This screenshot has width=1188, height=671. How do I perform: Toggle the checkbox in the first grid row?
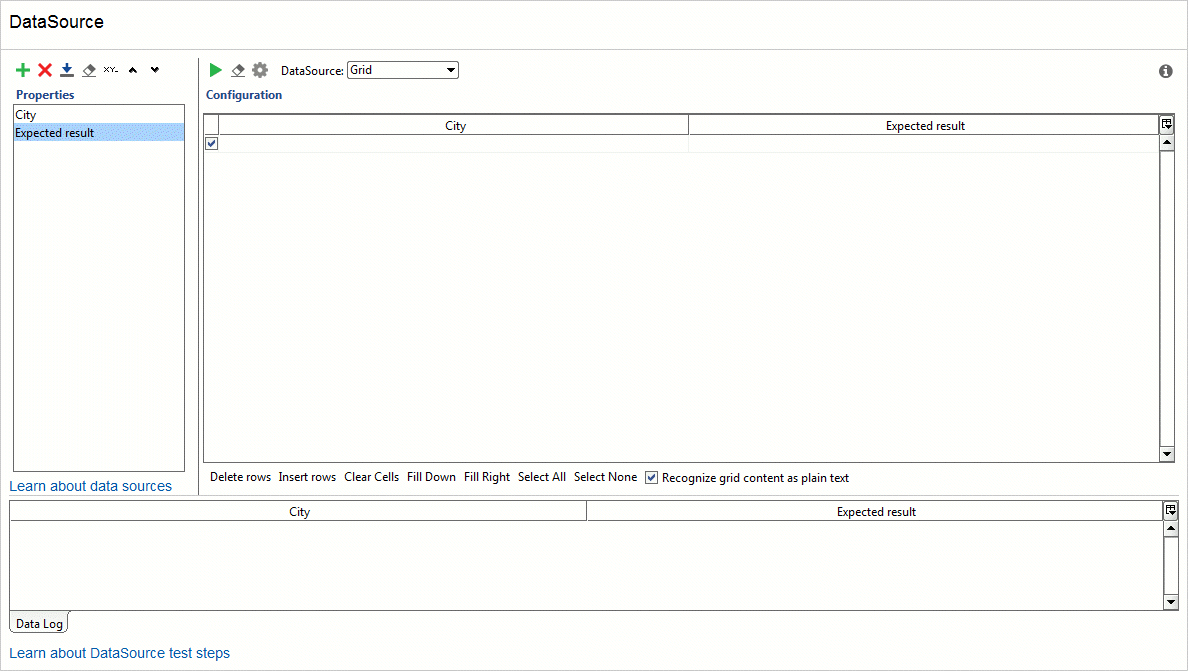pos(211,143)
